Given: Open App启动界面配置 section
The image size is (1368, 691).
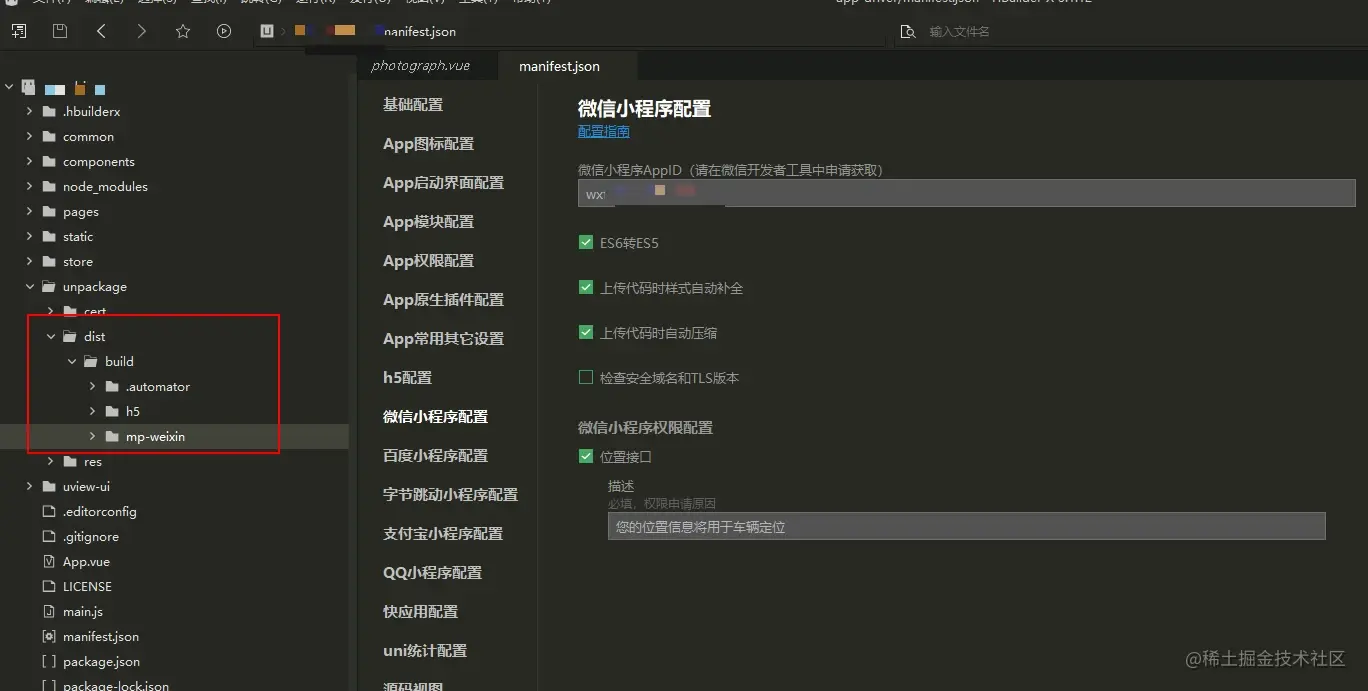Looking at the screenshot, I should pos(443,182).
